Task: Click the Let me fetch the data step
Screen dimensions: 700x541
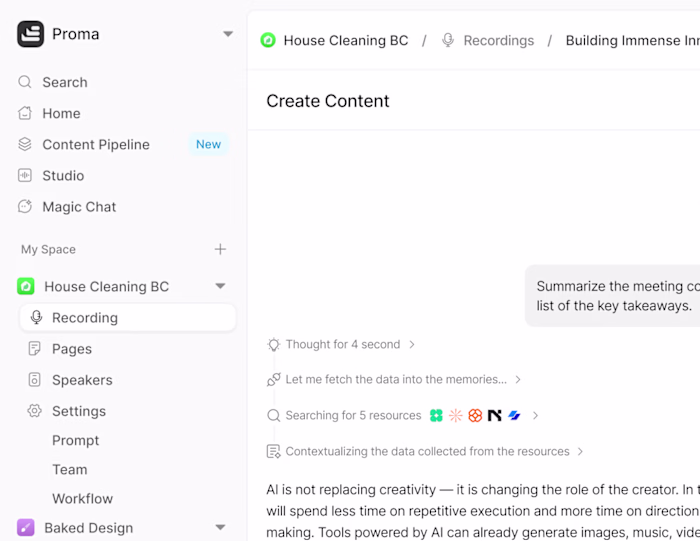Action: pos(396,379)
